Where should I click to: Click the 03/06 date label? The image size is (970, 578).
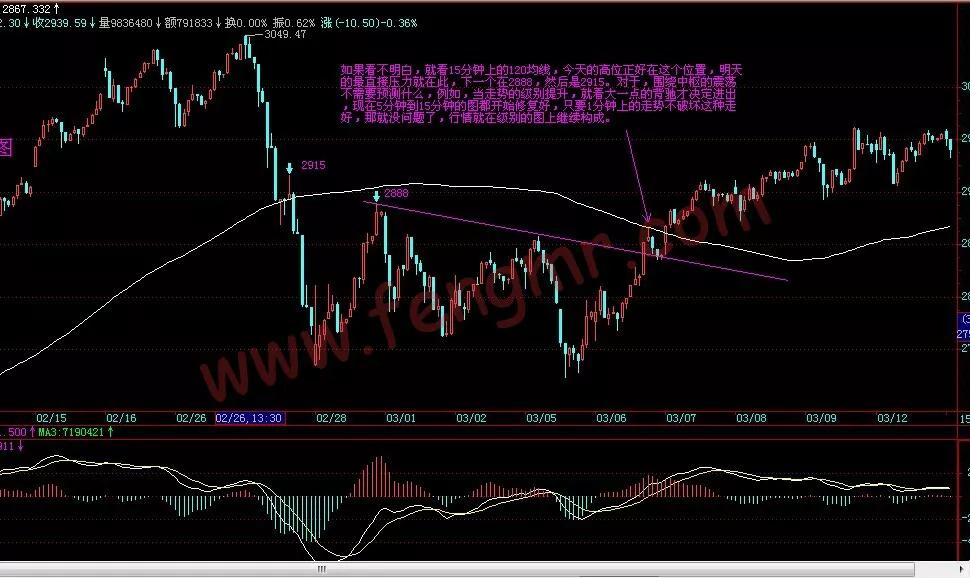pos(611,418)
